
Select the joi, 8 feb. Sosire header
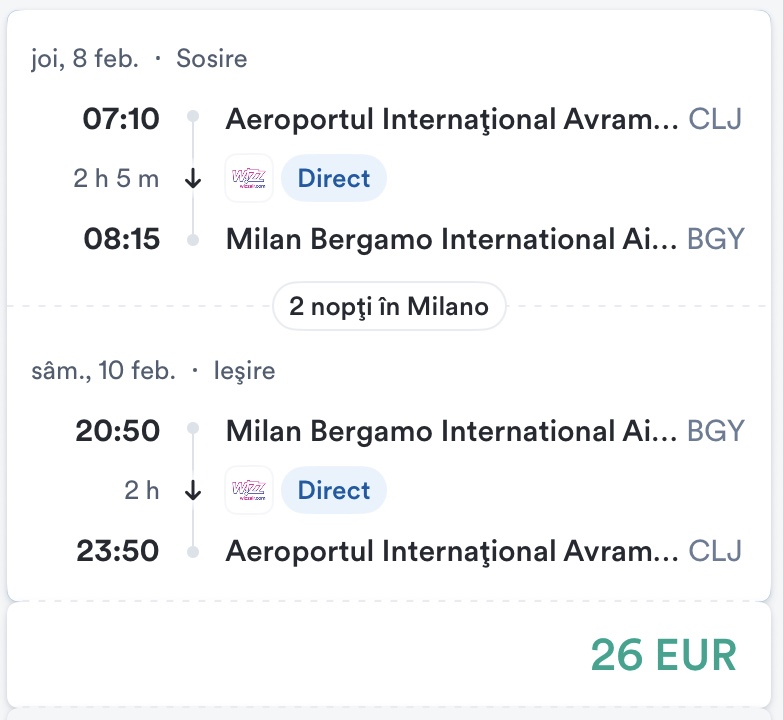(139, 59)
